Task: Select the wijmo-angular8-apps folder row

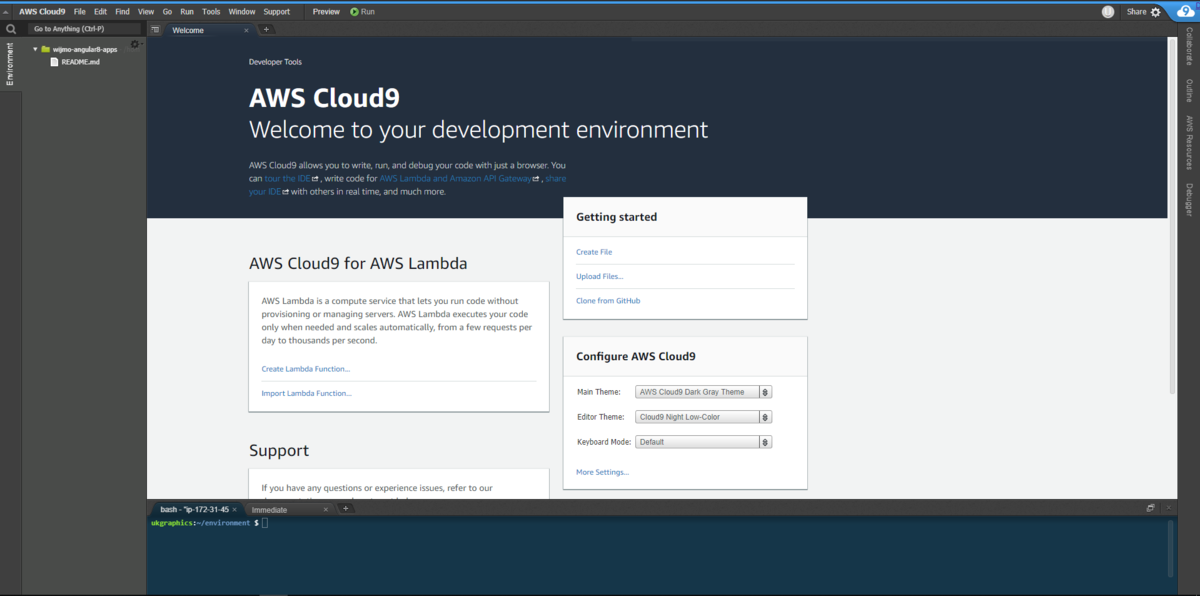Action: coord(85,49)
